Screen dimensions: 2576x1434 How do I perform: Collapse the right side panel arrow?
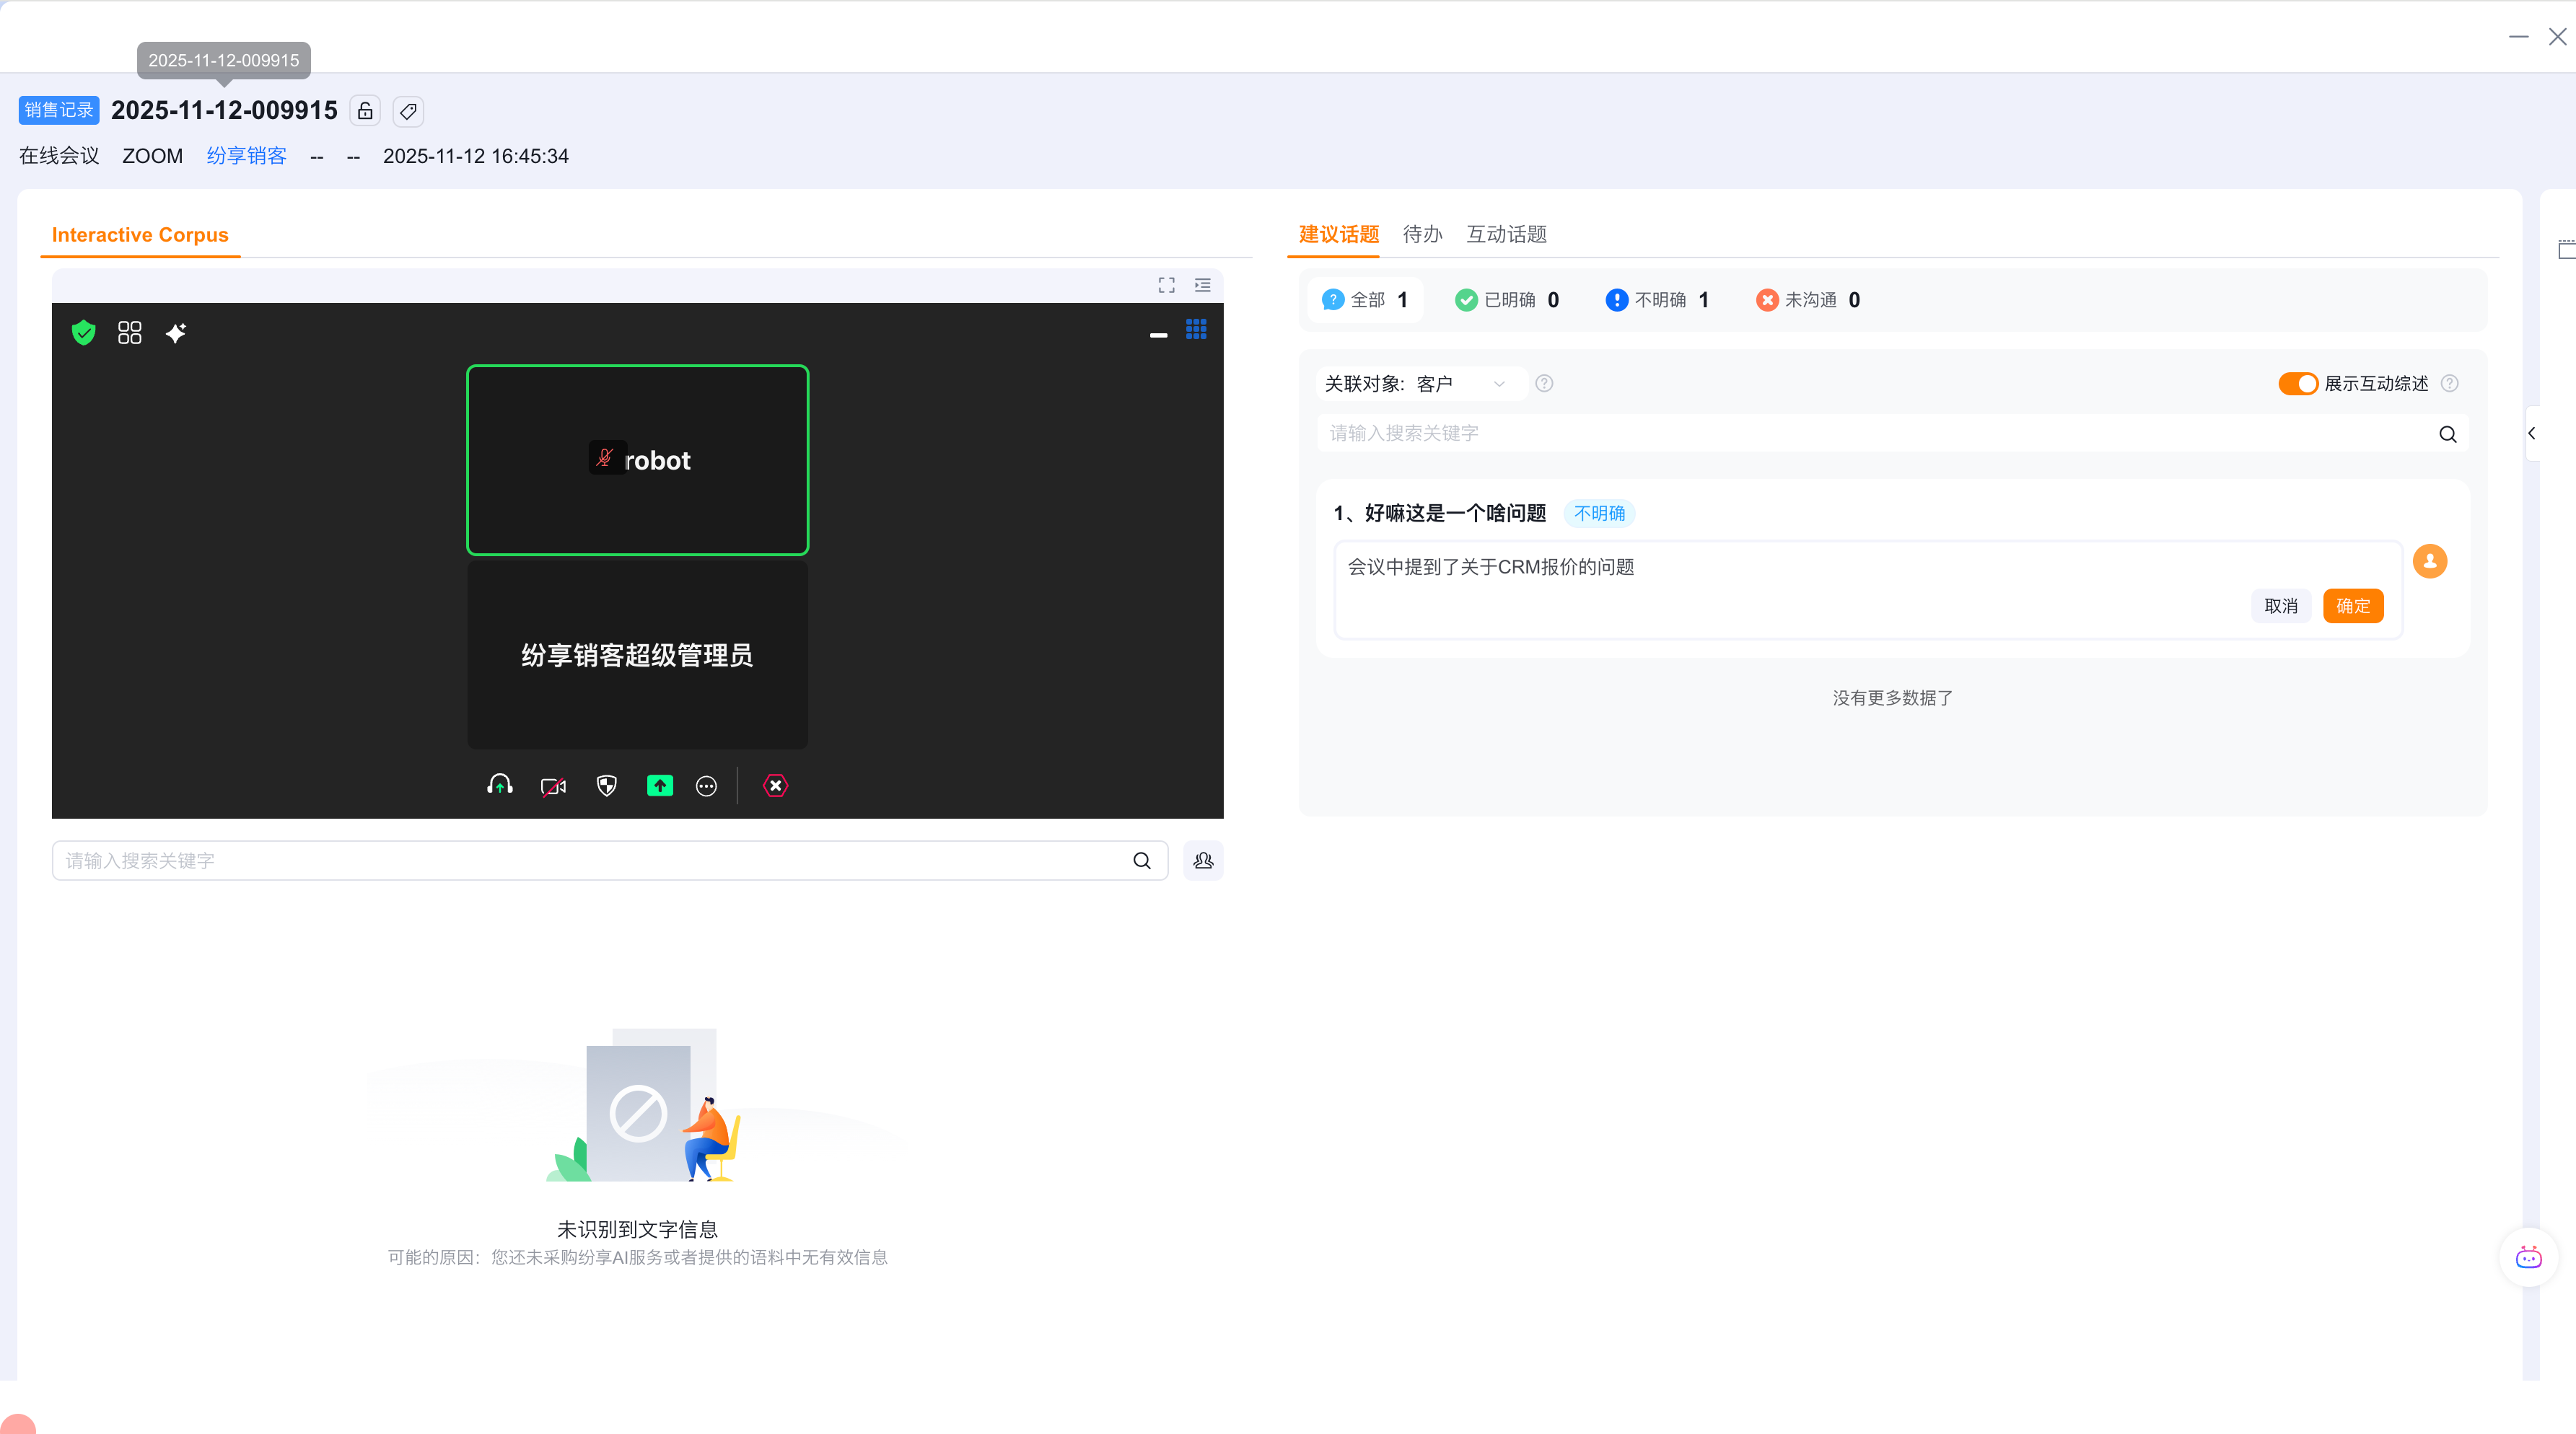(x=2532, y=433)
